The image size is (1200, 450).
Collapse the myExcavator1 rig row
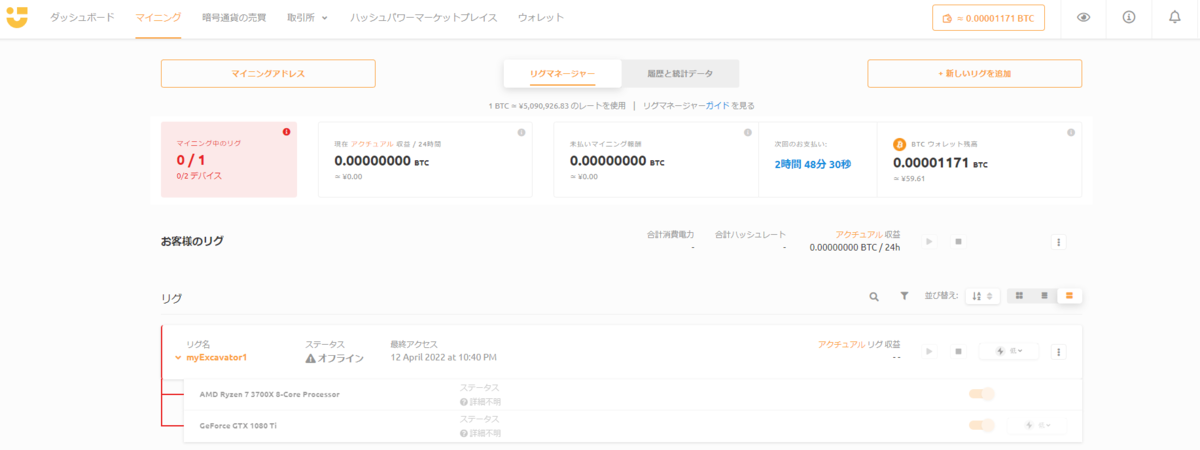[178, 357]
